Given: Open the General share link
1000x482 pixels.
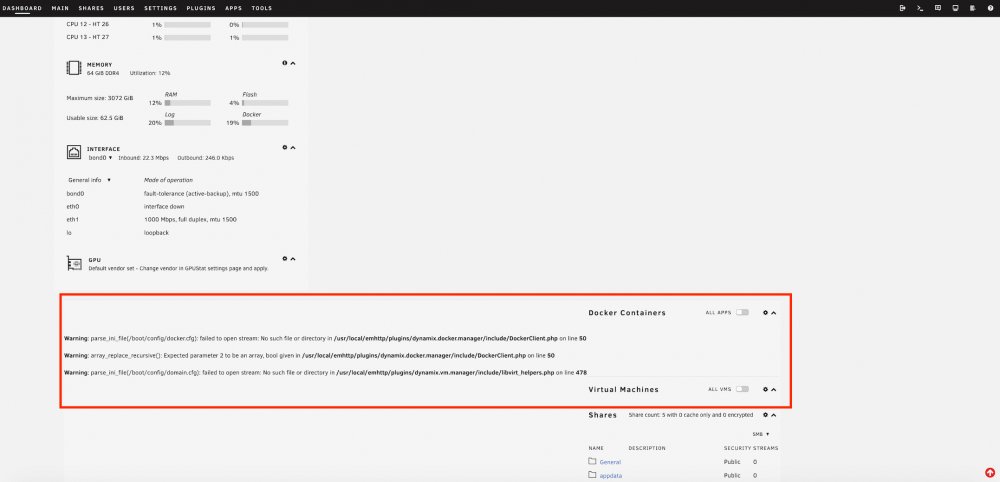Looking at the screenshot, I should click(610, 462).
